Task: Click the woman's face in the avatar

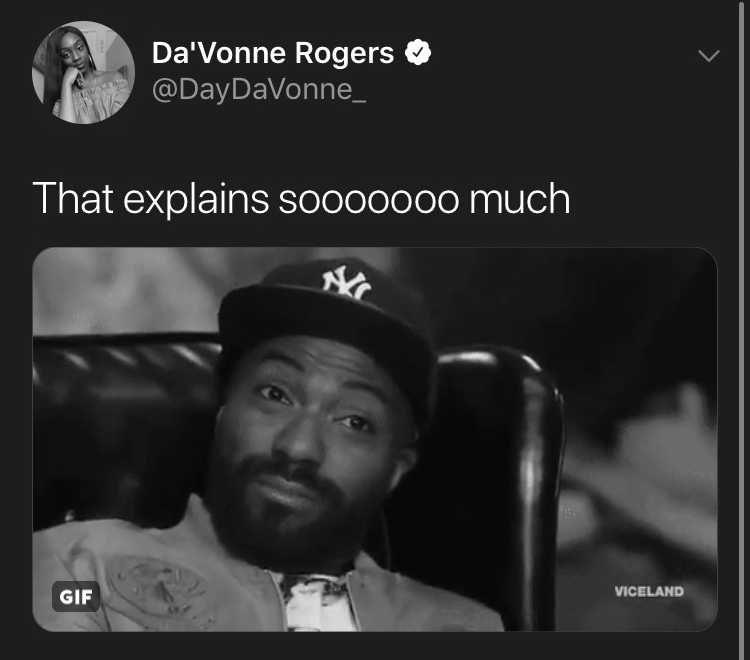Action: [x=74, y=55]
